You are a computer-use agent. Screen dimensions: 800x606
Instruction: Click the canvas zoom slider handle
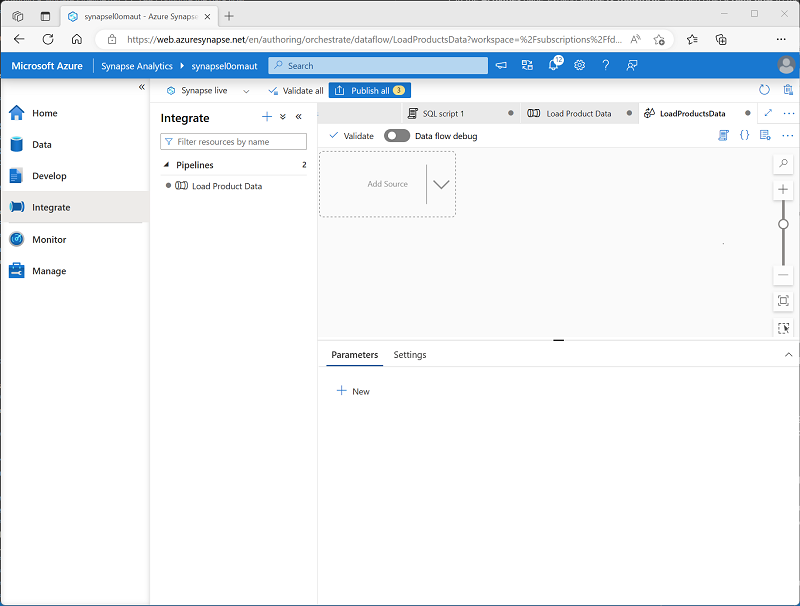point(783,224)
